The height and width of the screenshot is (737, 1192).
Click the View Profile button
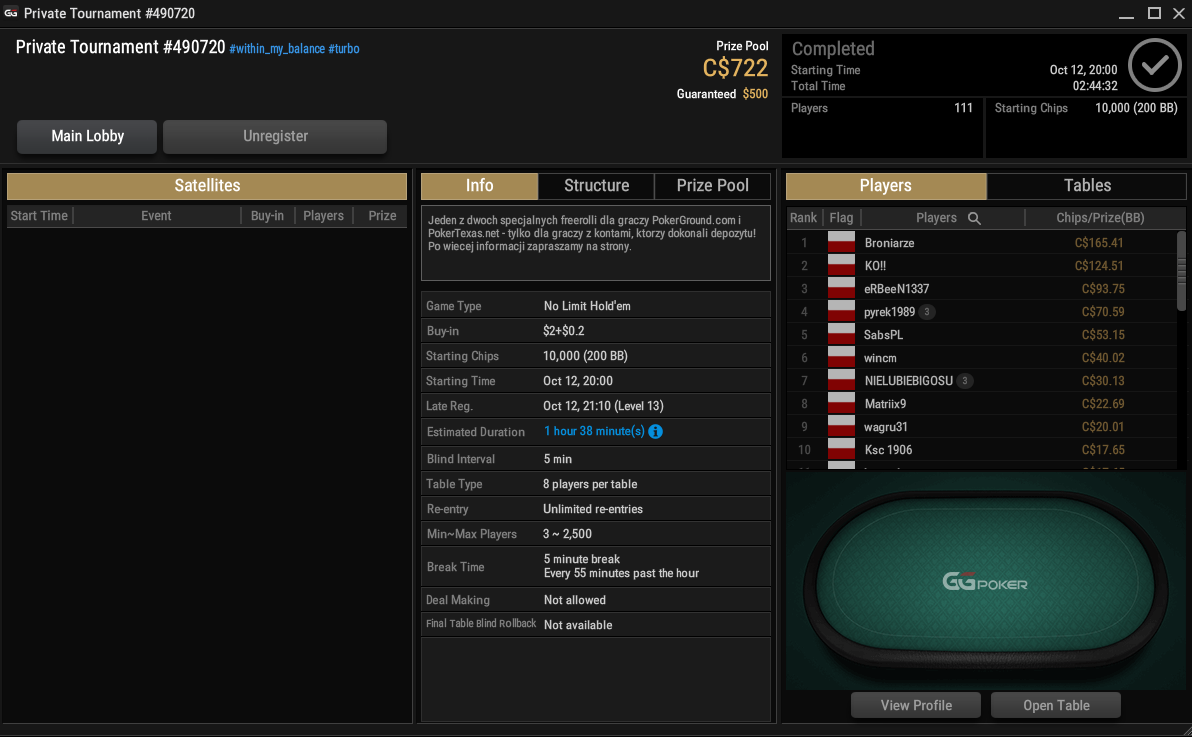click(916, 705)
